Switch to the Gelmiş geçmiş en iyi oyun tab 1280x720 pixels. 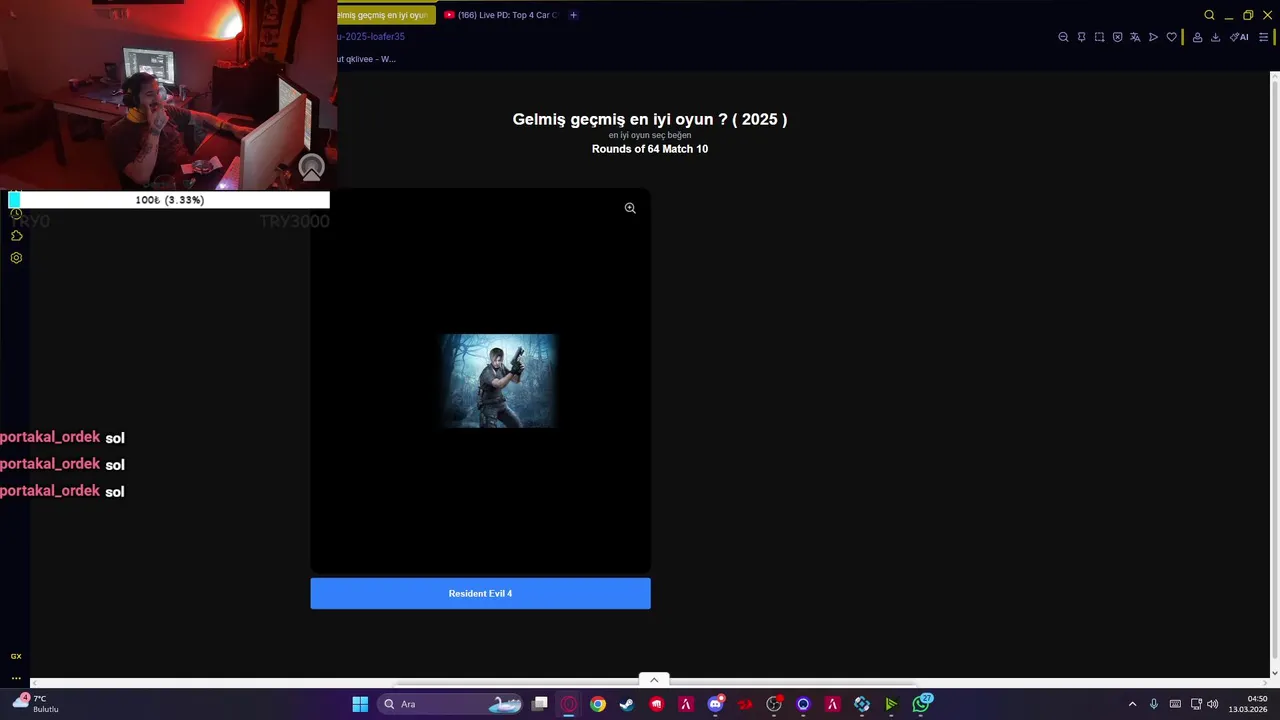point(386,15)
